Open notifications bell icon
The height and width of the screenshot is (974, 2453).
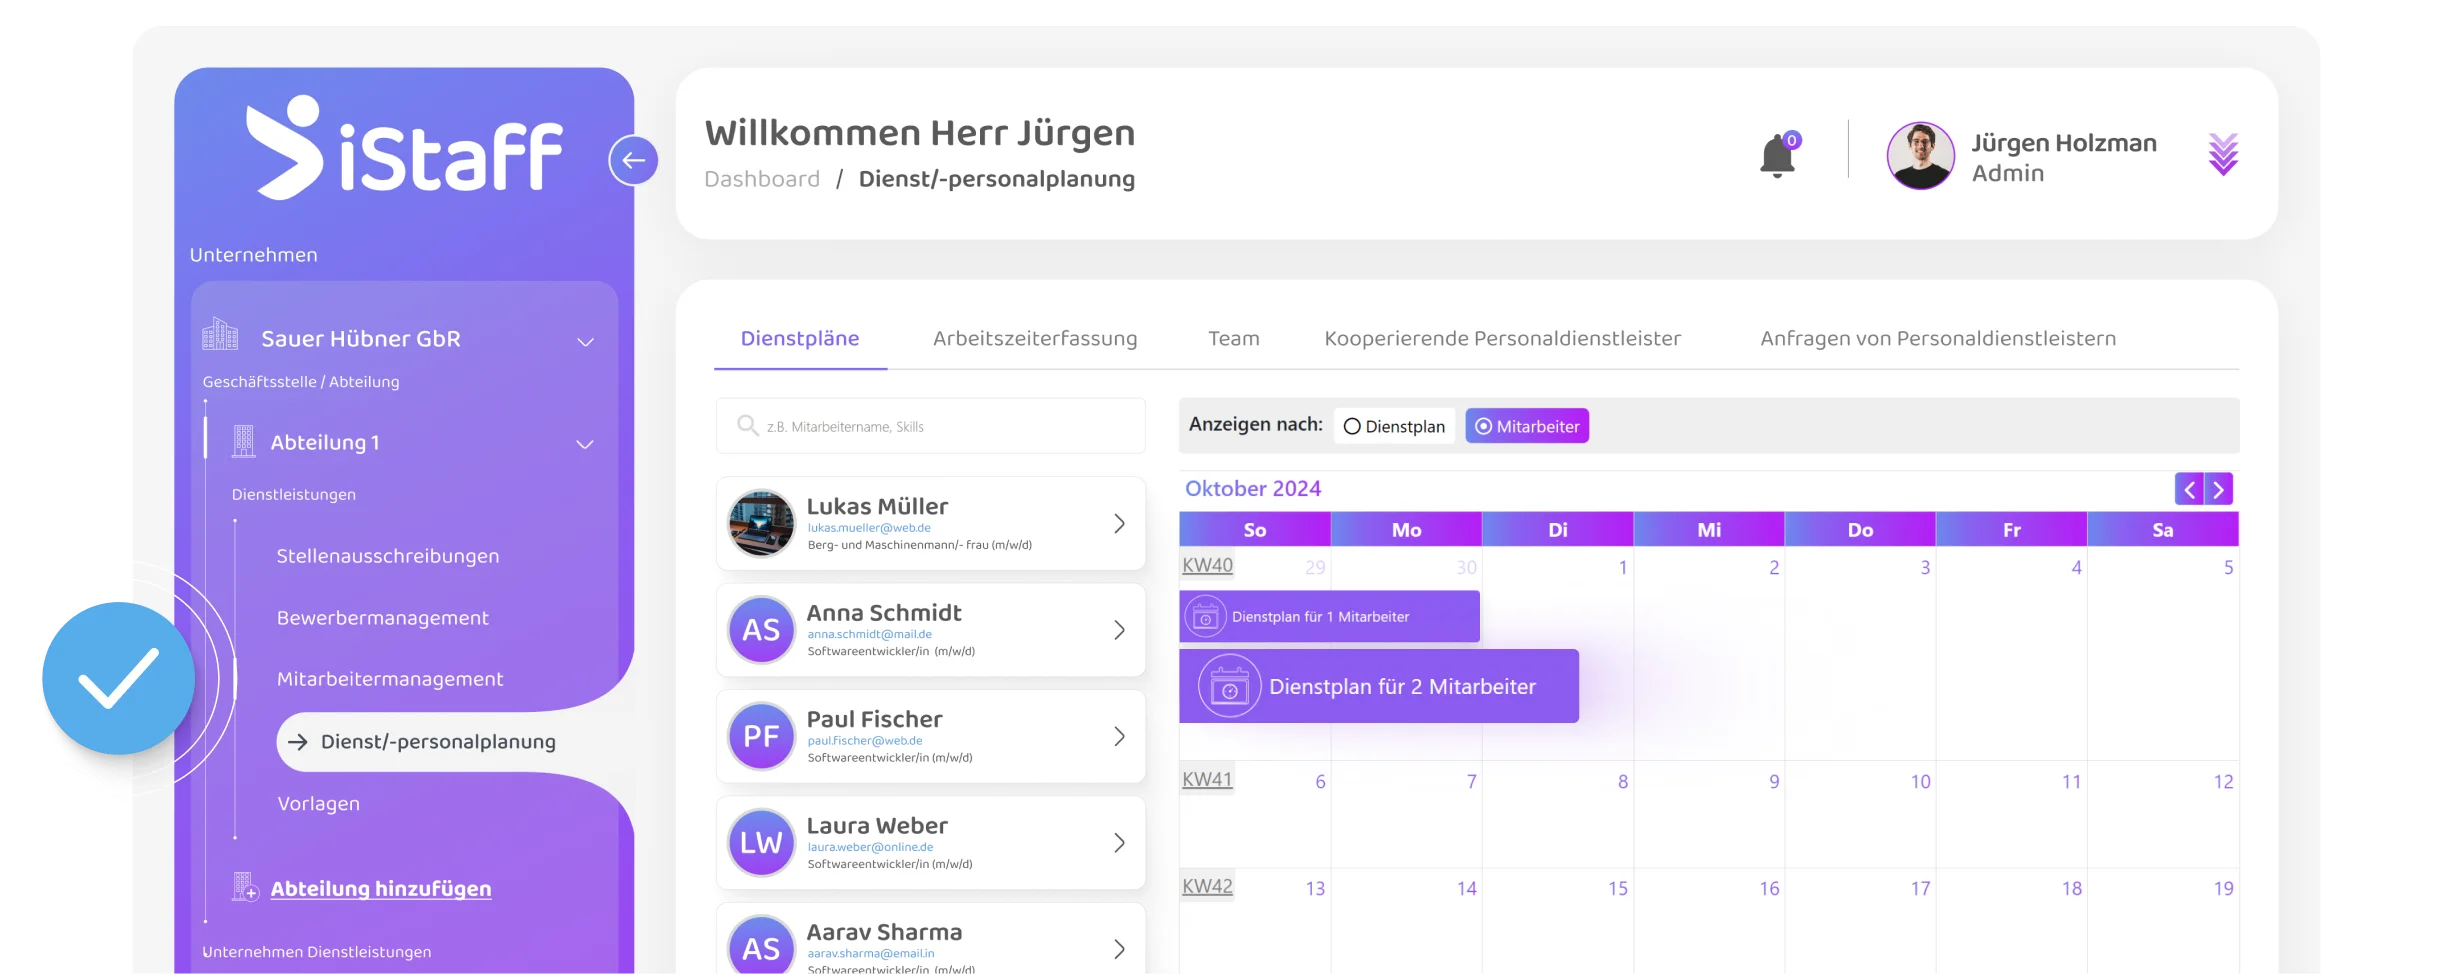pyautogui.click(x=1777, y=156)
